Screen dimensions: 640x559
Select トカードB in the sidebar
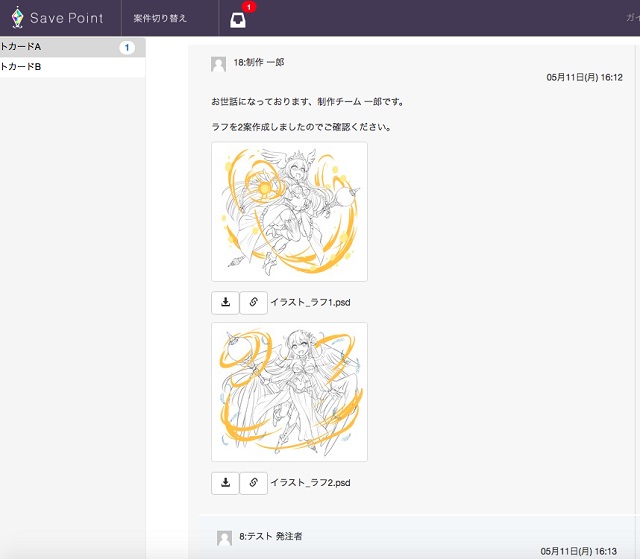73,67
